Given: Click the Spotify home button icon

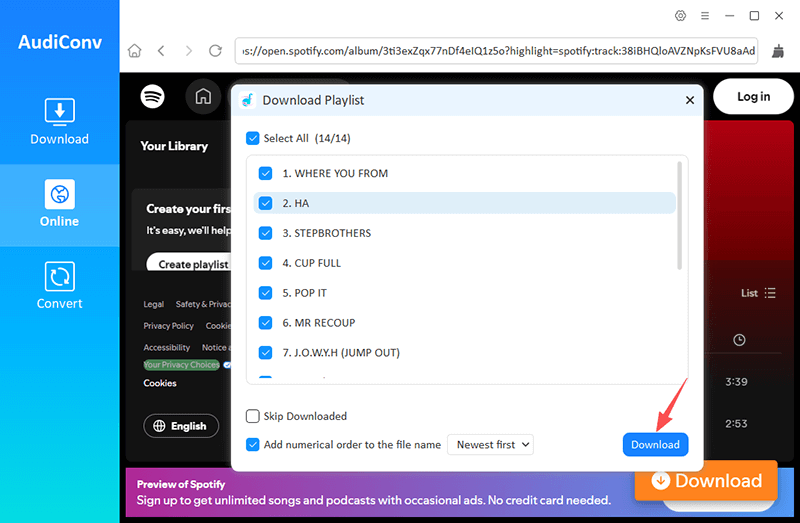Looking at the screenshot, I should (x=203, y=96).
